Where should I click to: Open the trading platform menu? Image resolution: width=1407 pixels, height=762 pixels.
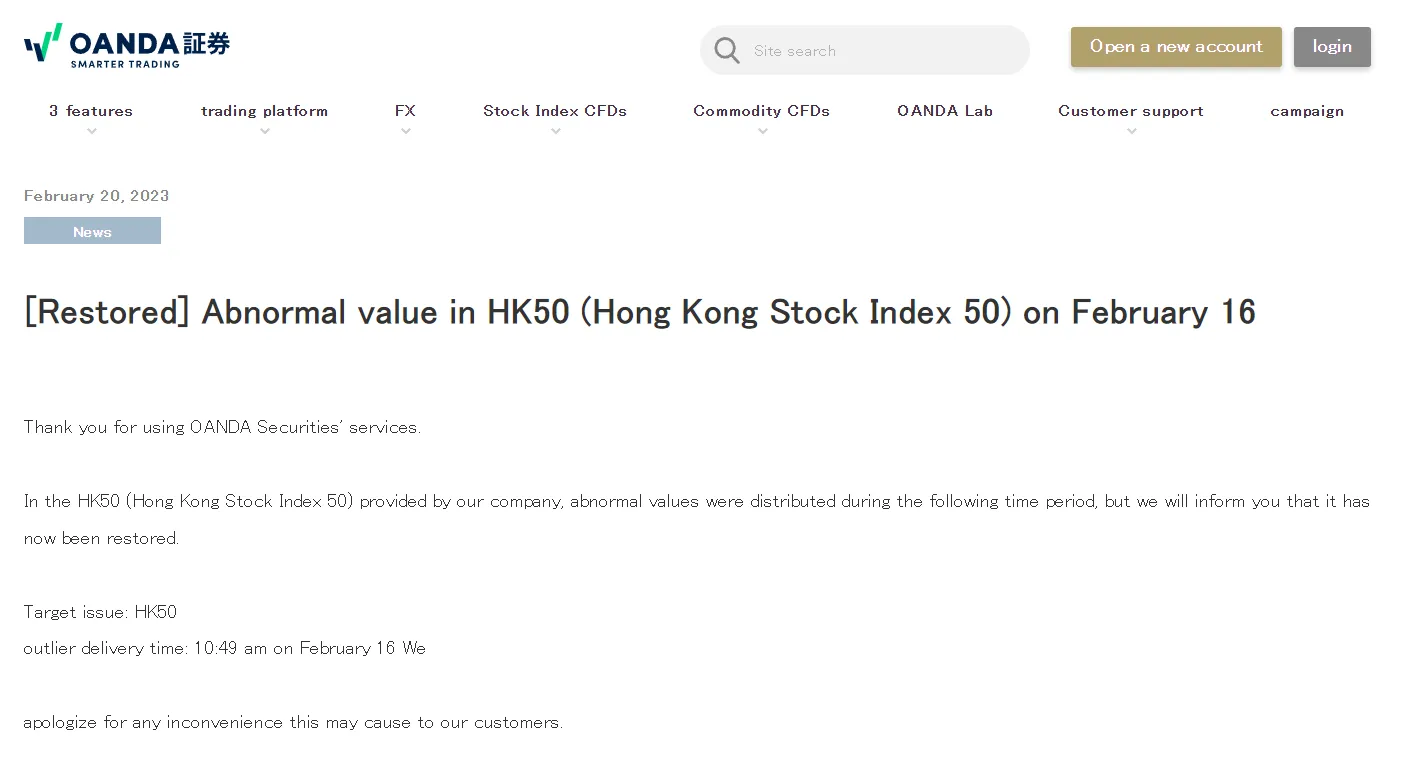click(264, 111)
